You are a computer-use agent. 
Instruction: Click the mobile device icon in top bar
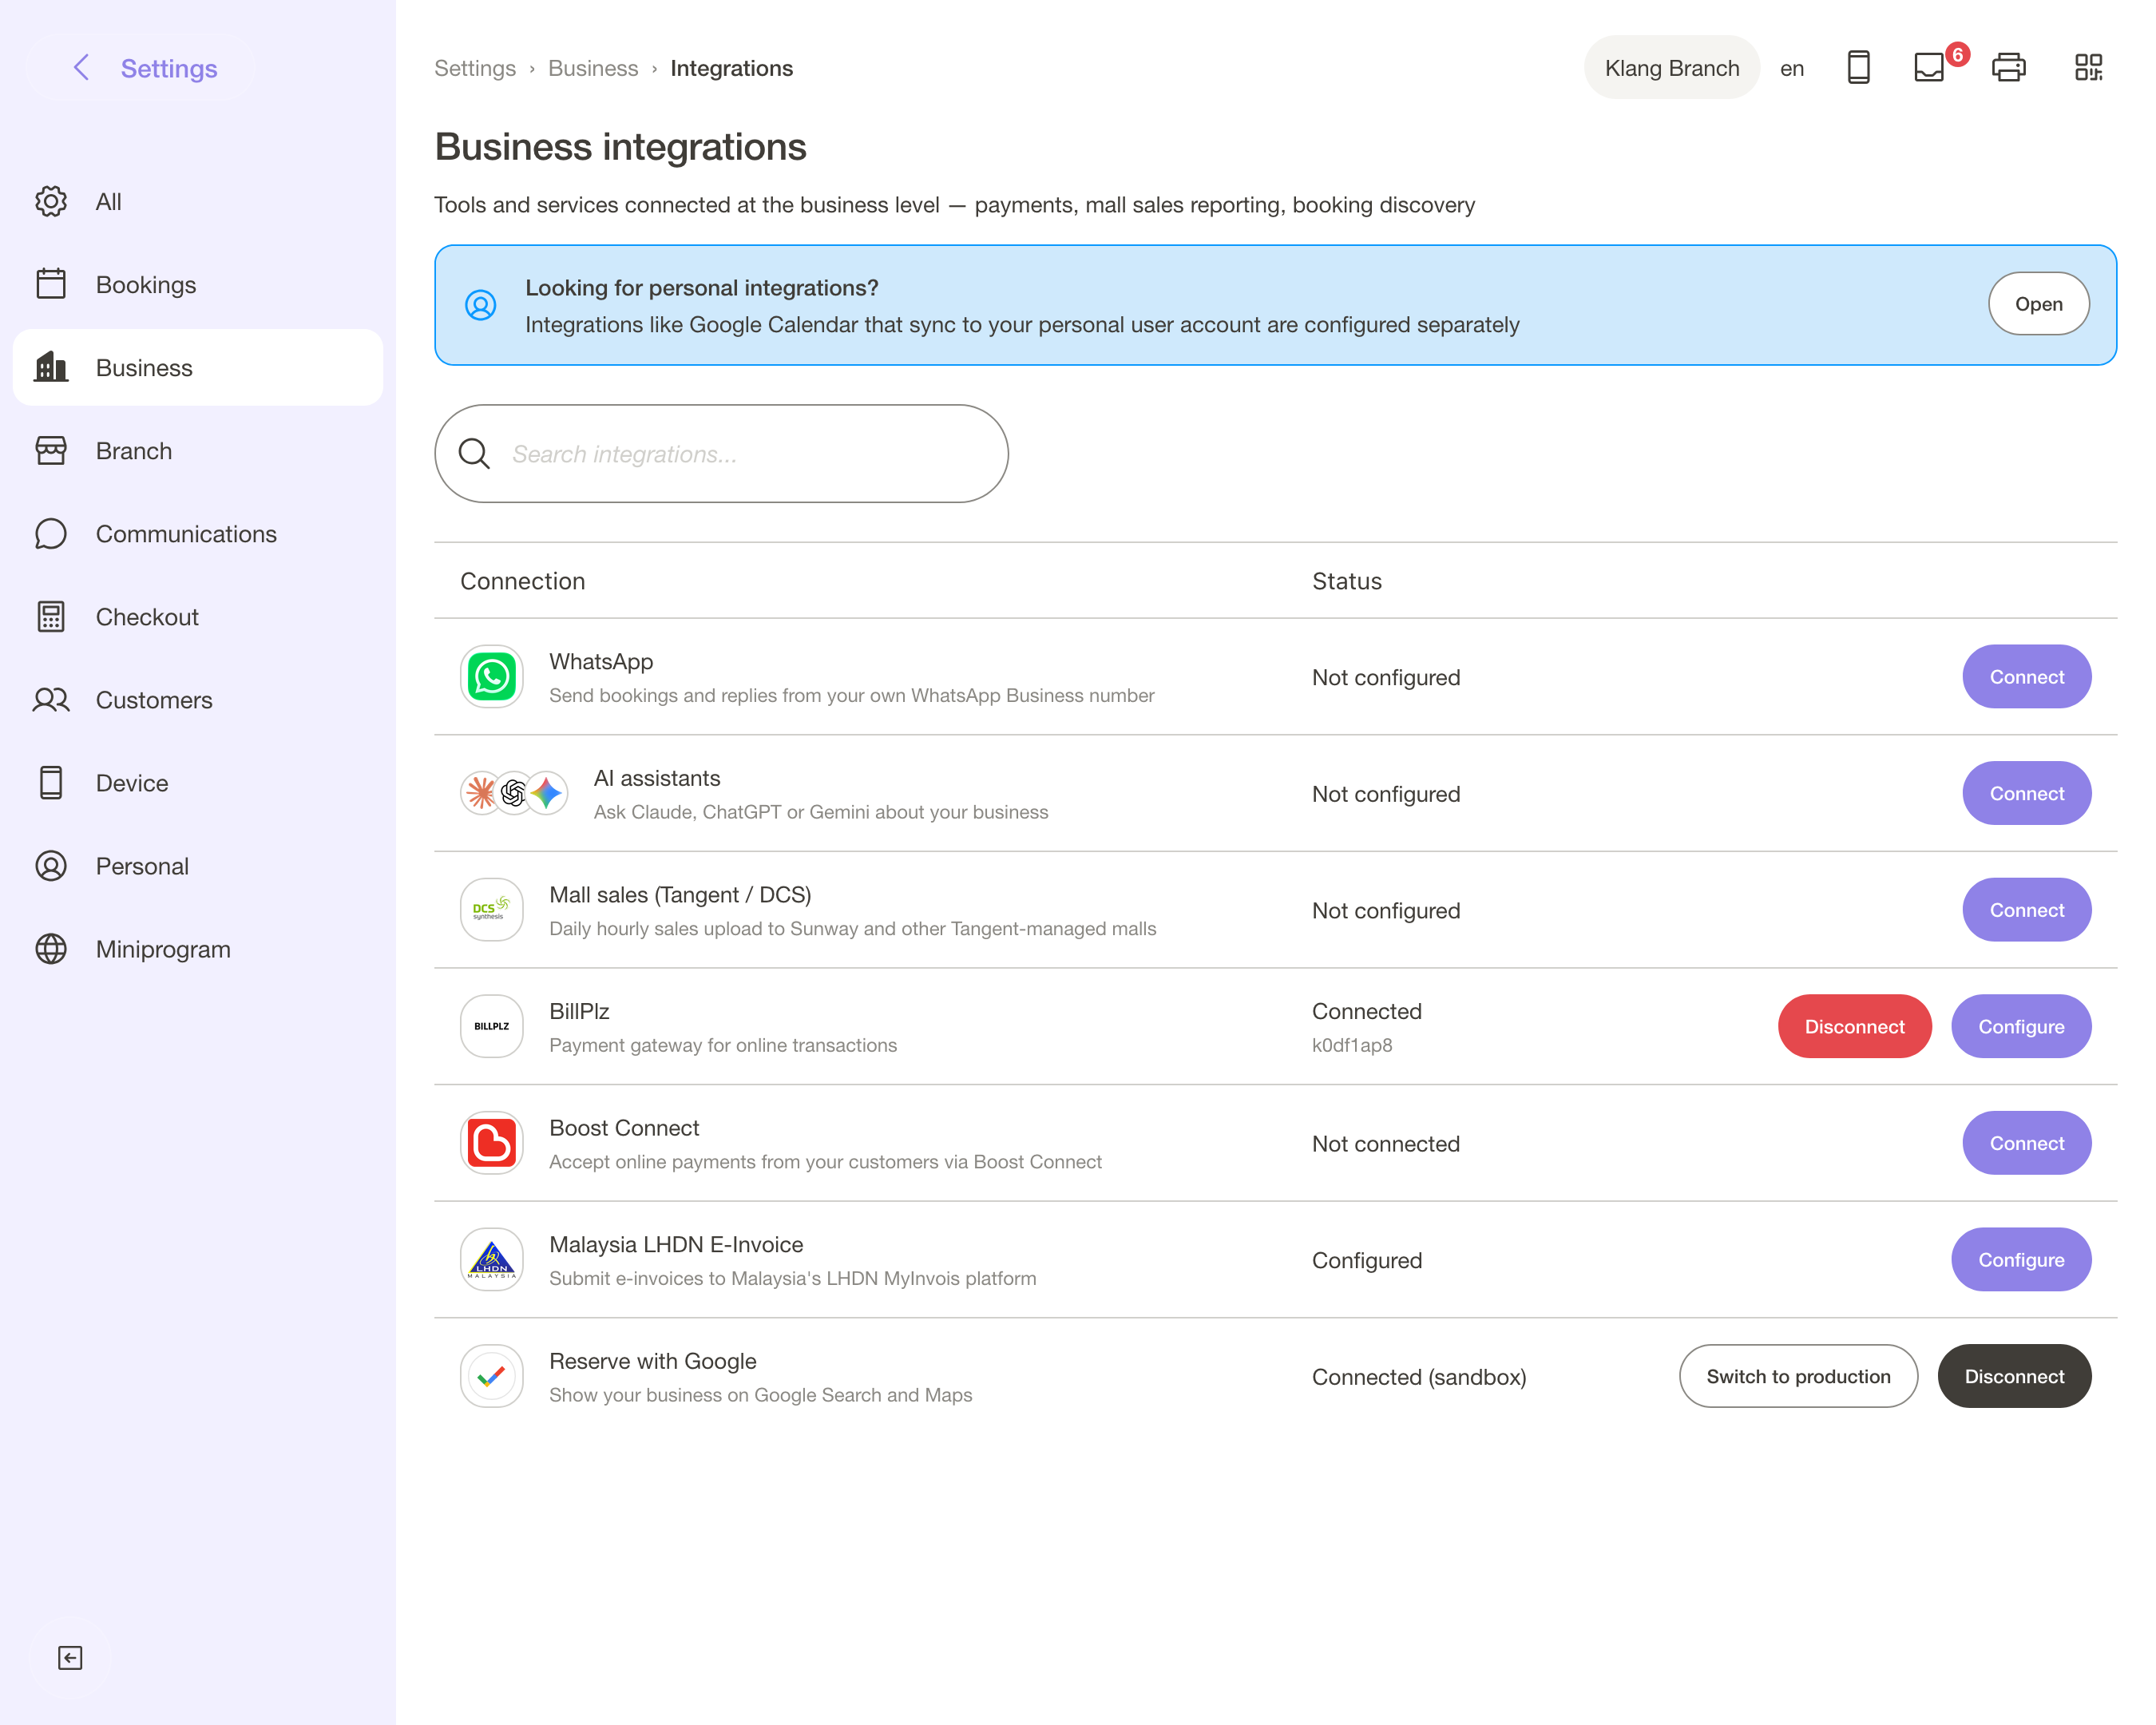coord(1859,68)
